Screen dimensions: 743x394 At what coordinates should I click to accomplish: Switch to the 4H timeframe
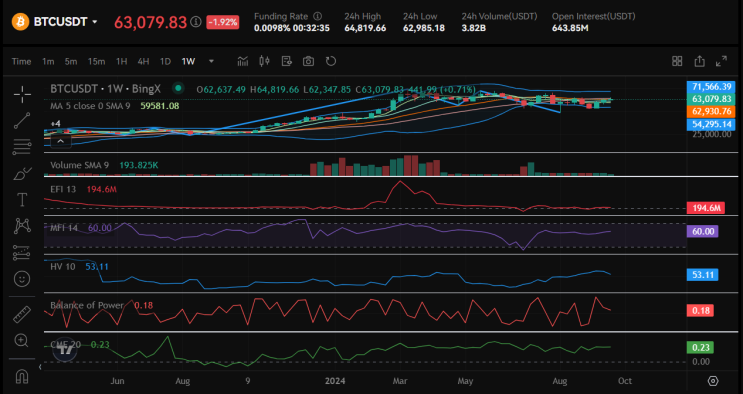tap(143, 61)
